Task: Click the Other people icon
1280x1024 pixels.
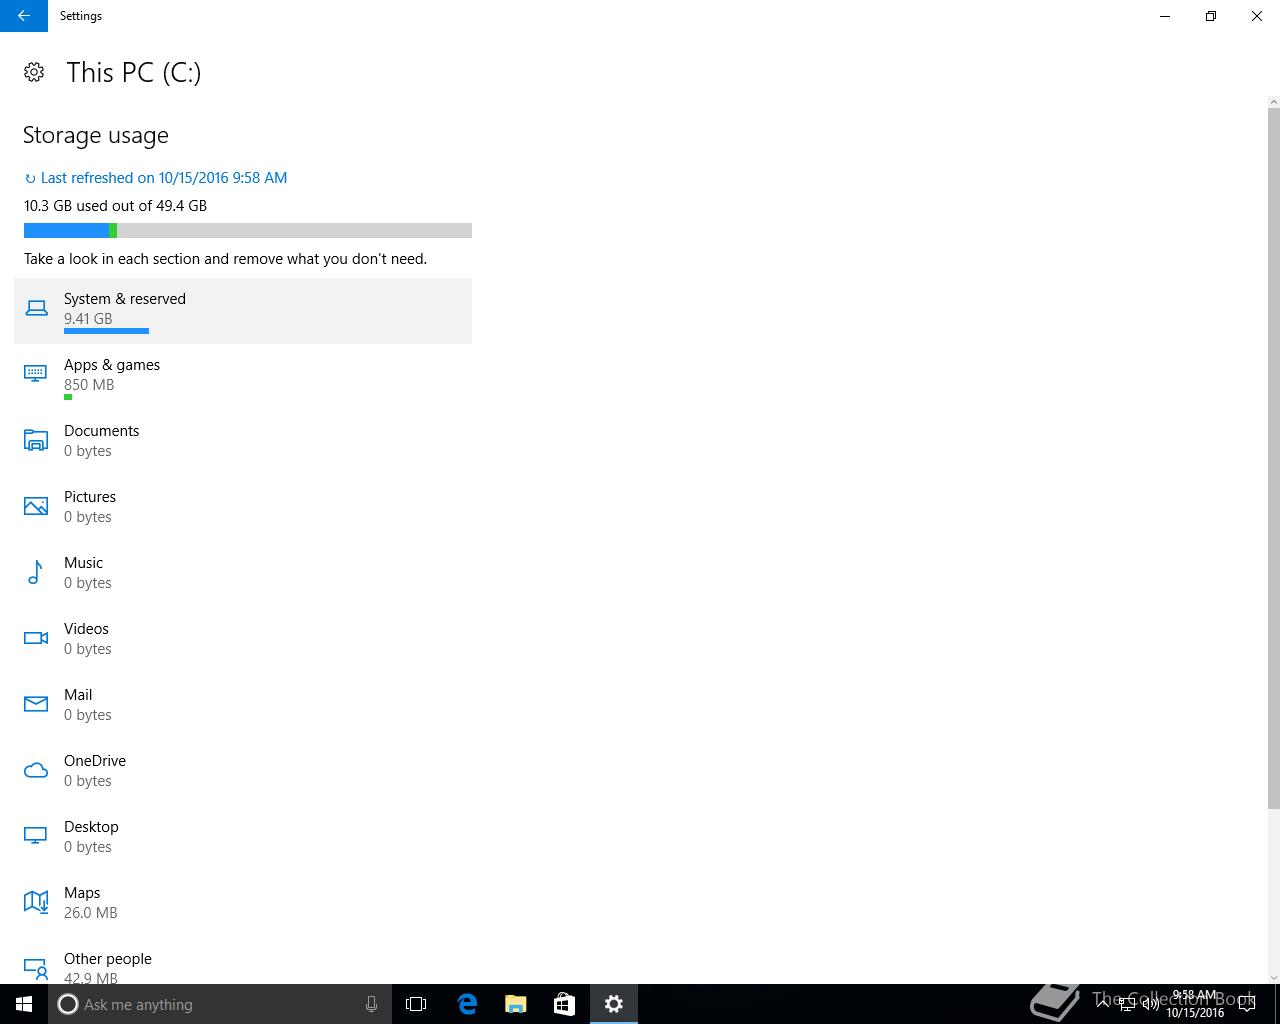Action: tap(36, 968)
